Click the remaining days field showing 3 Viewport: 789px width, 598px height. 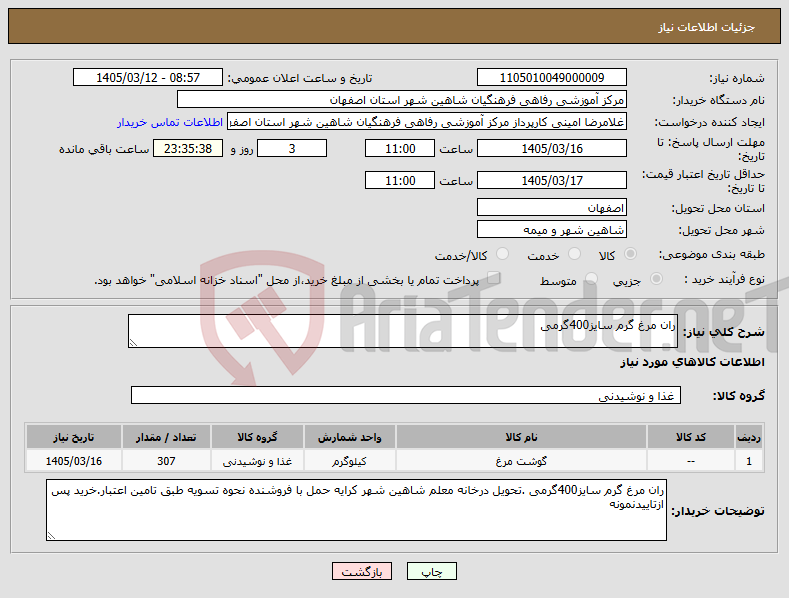292,148
